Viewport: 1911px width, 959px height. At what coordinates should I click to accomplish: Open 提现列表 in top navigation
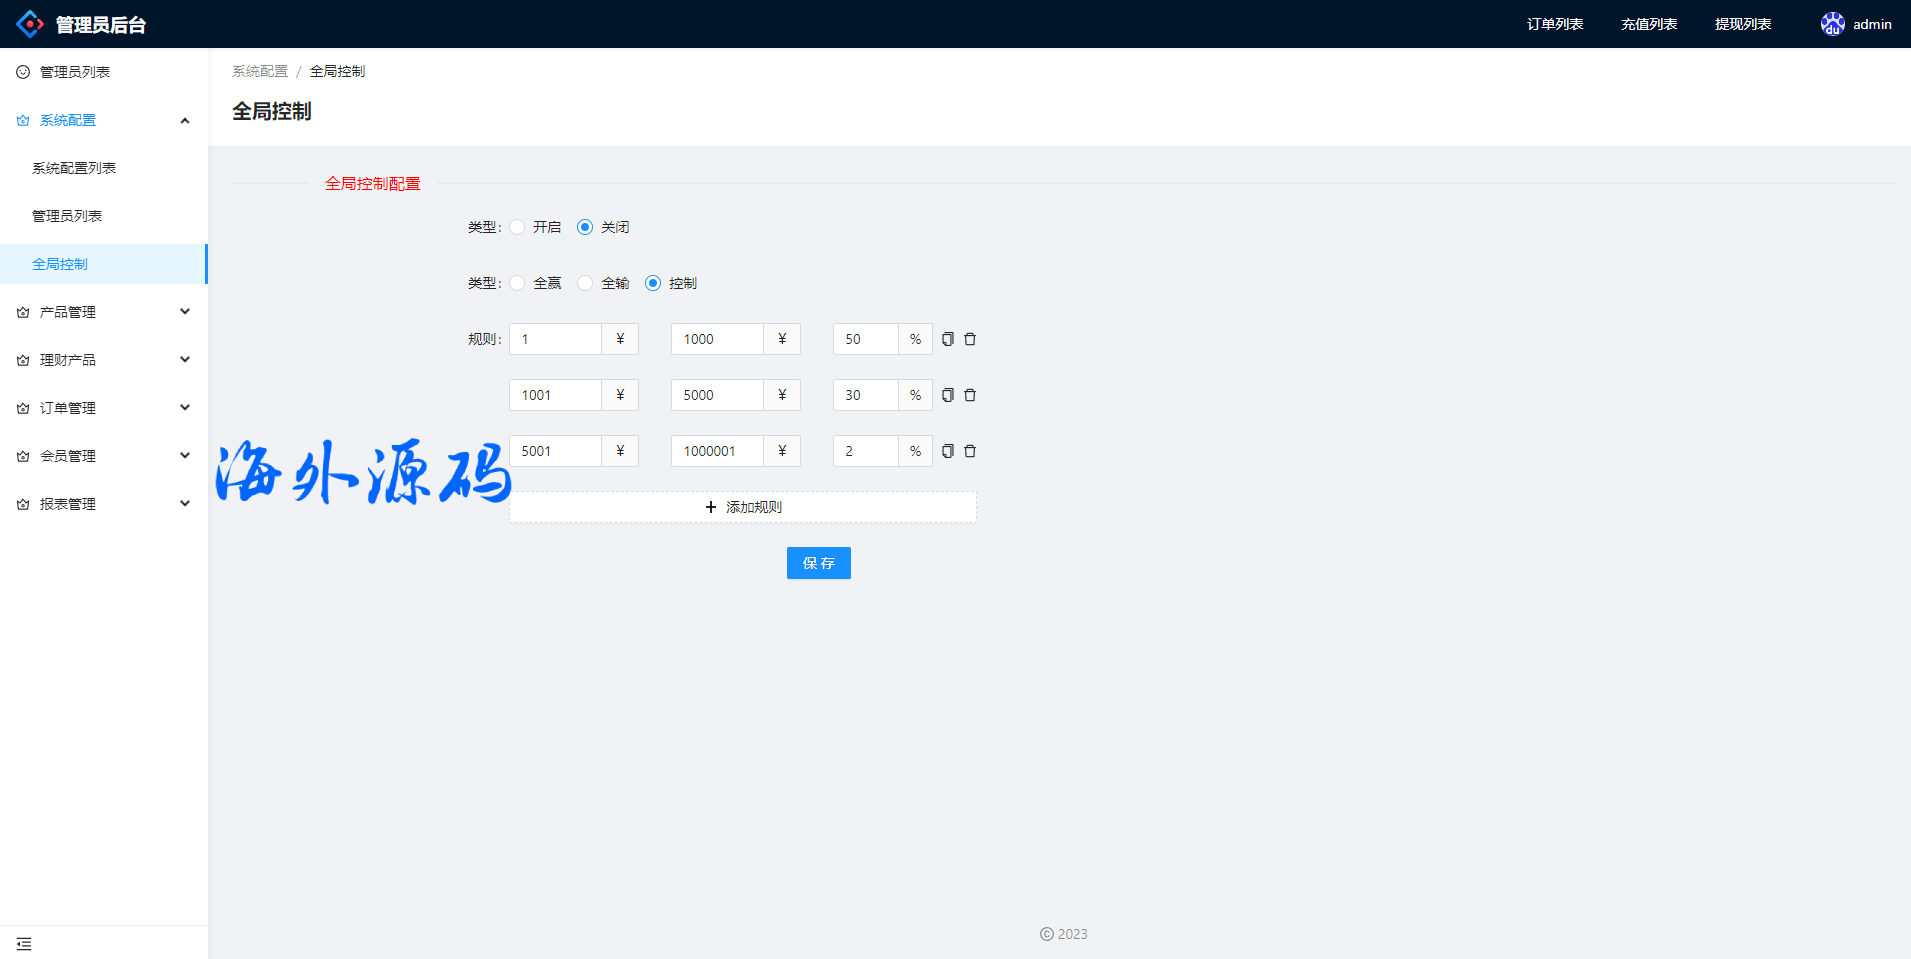pyautogui.click(x=1742, y=24)
